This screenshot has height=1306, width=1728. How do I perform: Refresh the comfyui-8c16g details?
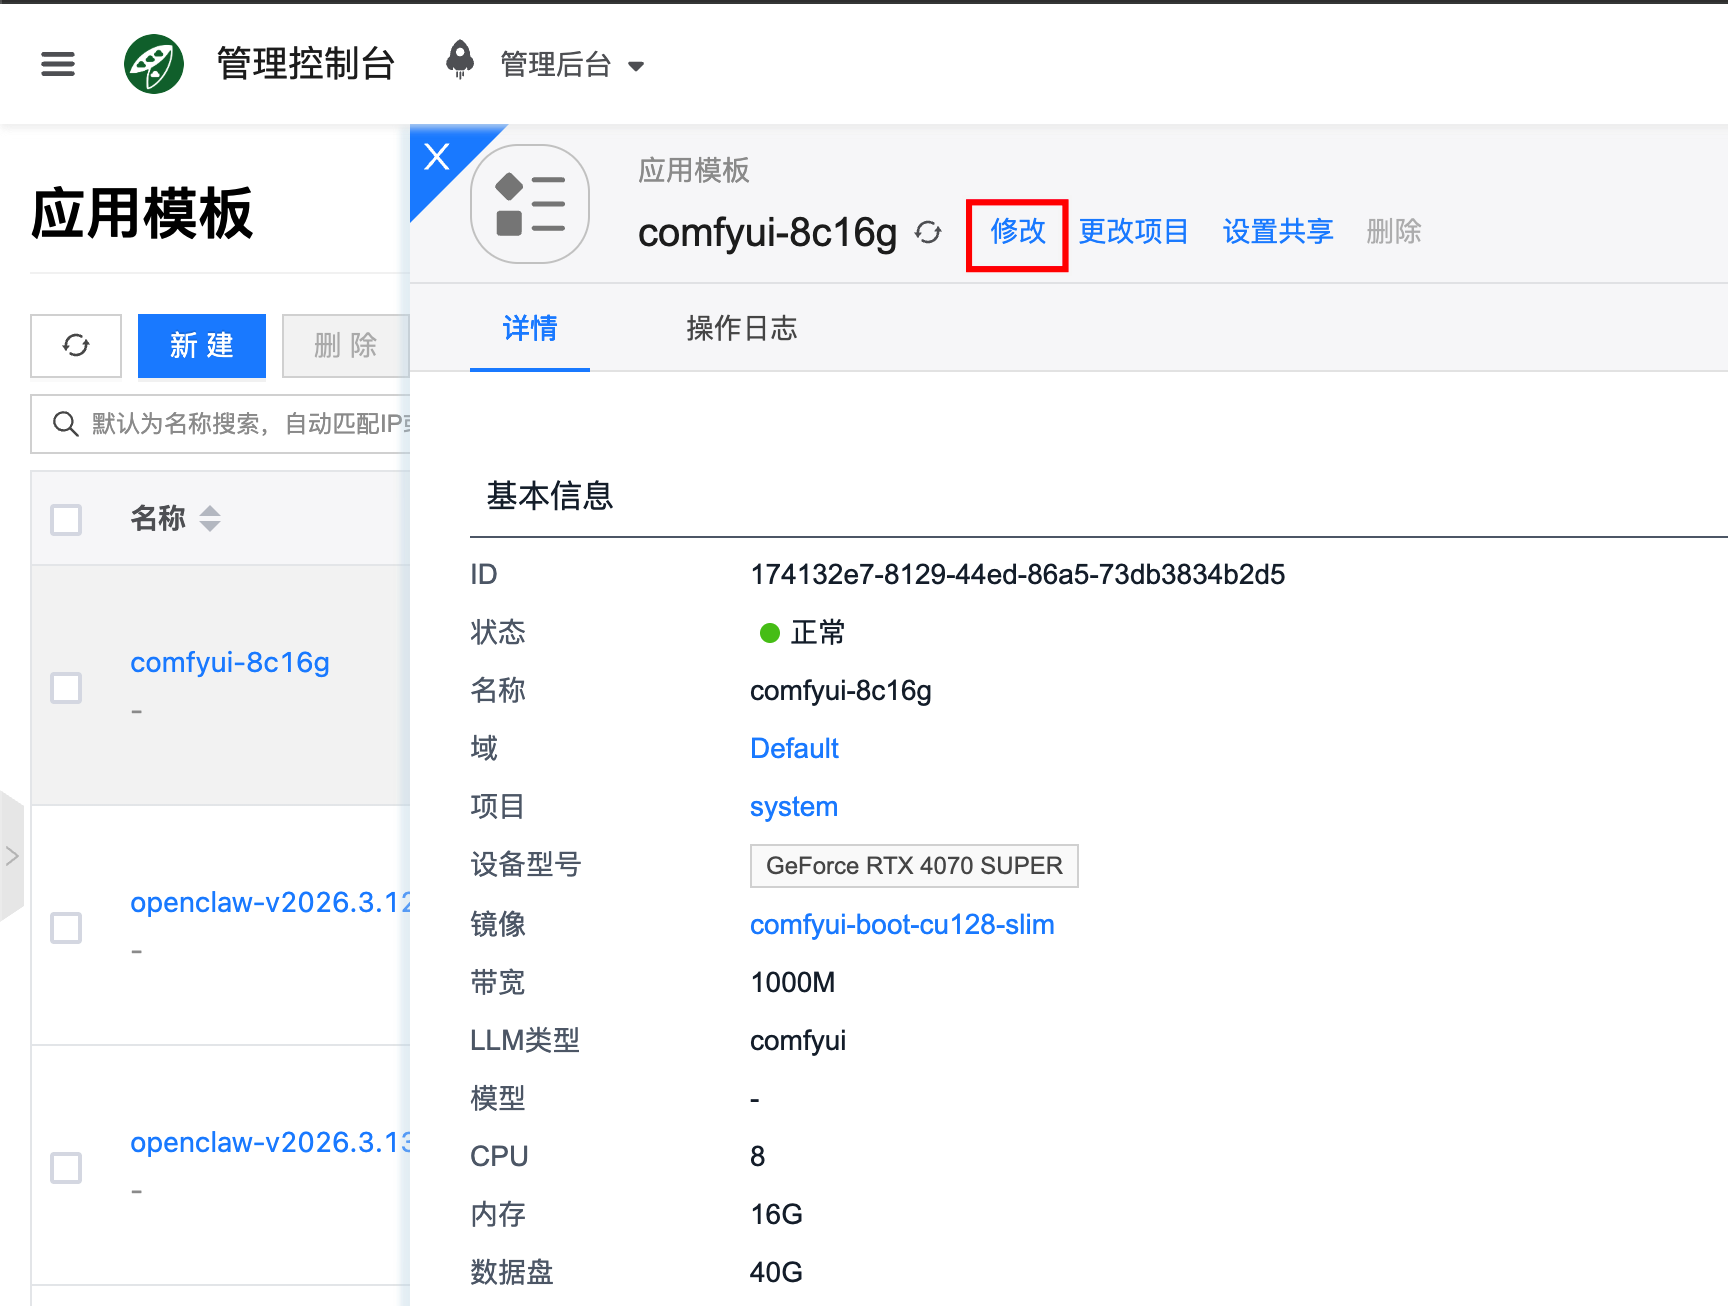pos(928,232)
